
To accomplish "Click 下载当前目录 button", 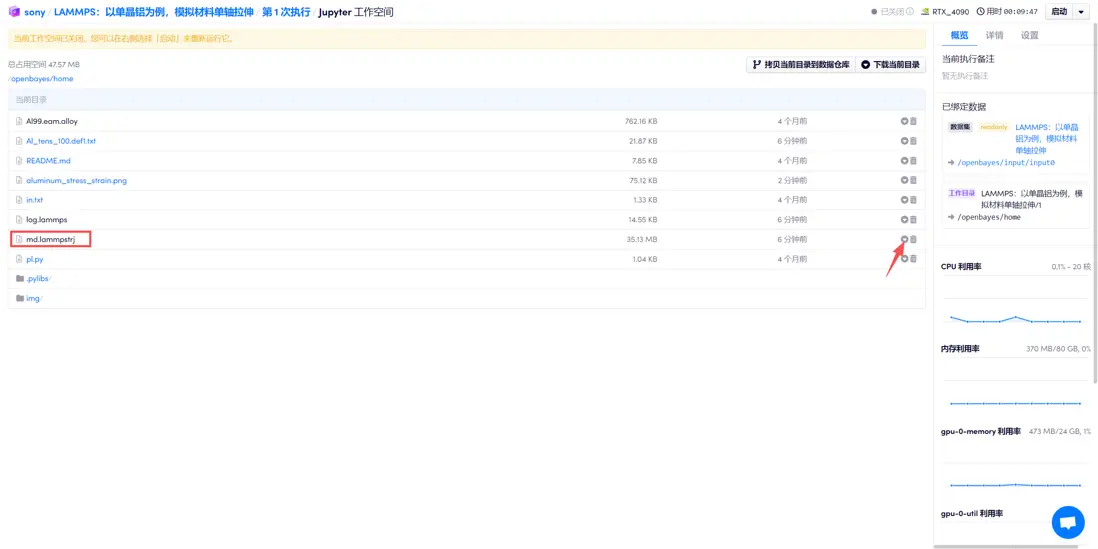I will pyautogui.click(x=891, y=64).
